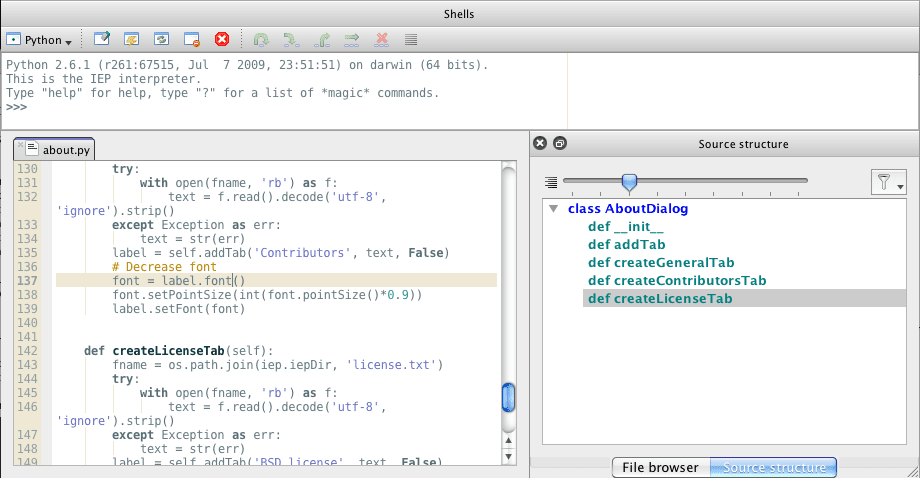Click the outline level slider handle
920x478 pixels.
(x=629, y=183)
